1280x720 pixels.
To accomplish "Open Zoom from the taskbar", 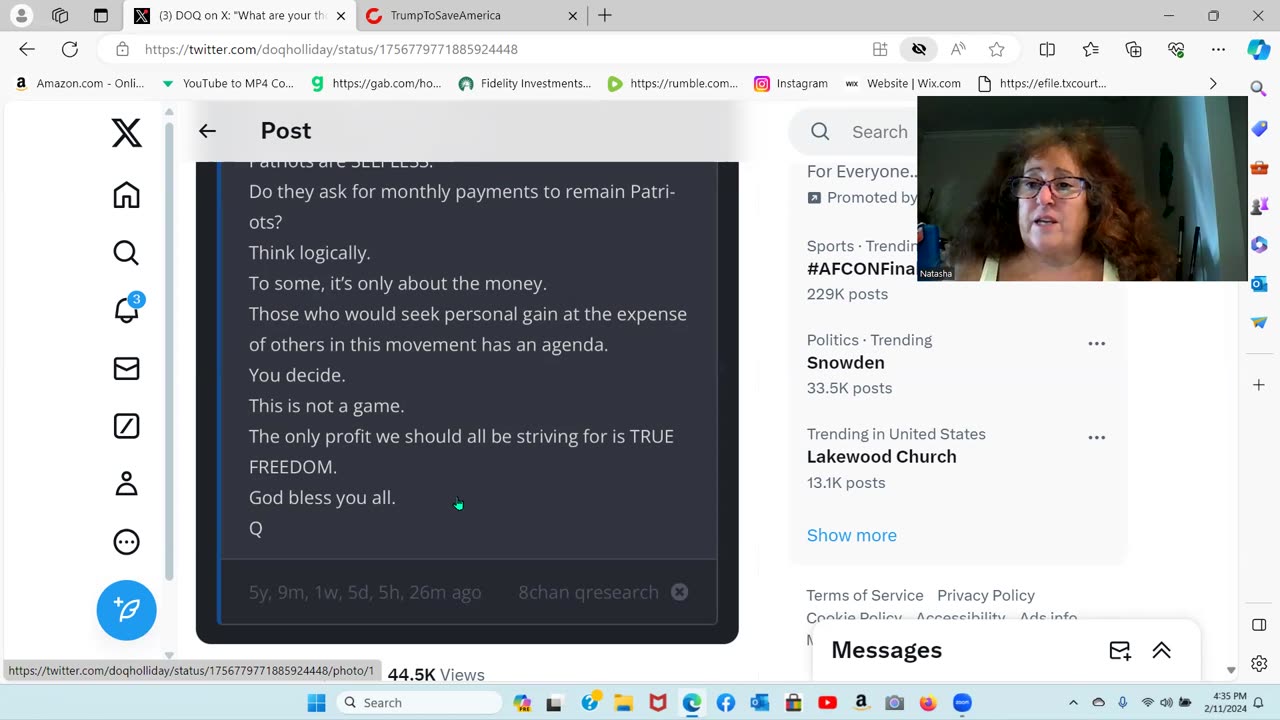I will tap(962, 703).
